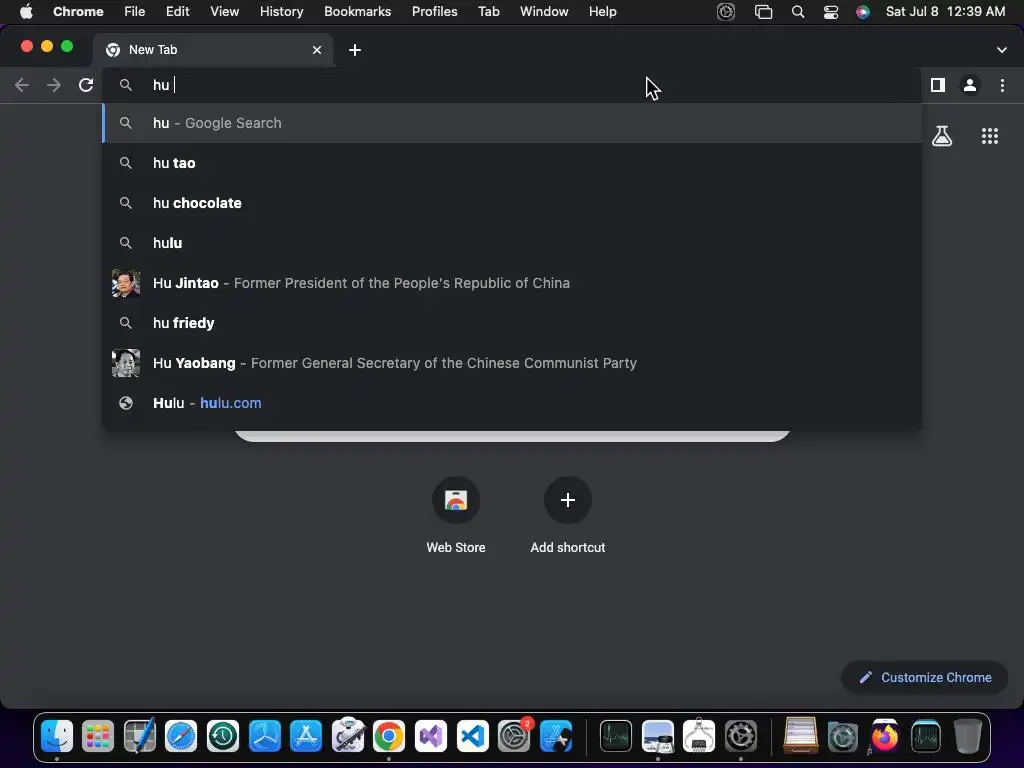Click the overlapping-windows menu bar icon
This screenshot has width=1024, height=768.
(x=763, y=12)
